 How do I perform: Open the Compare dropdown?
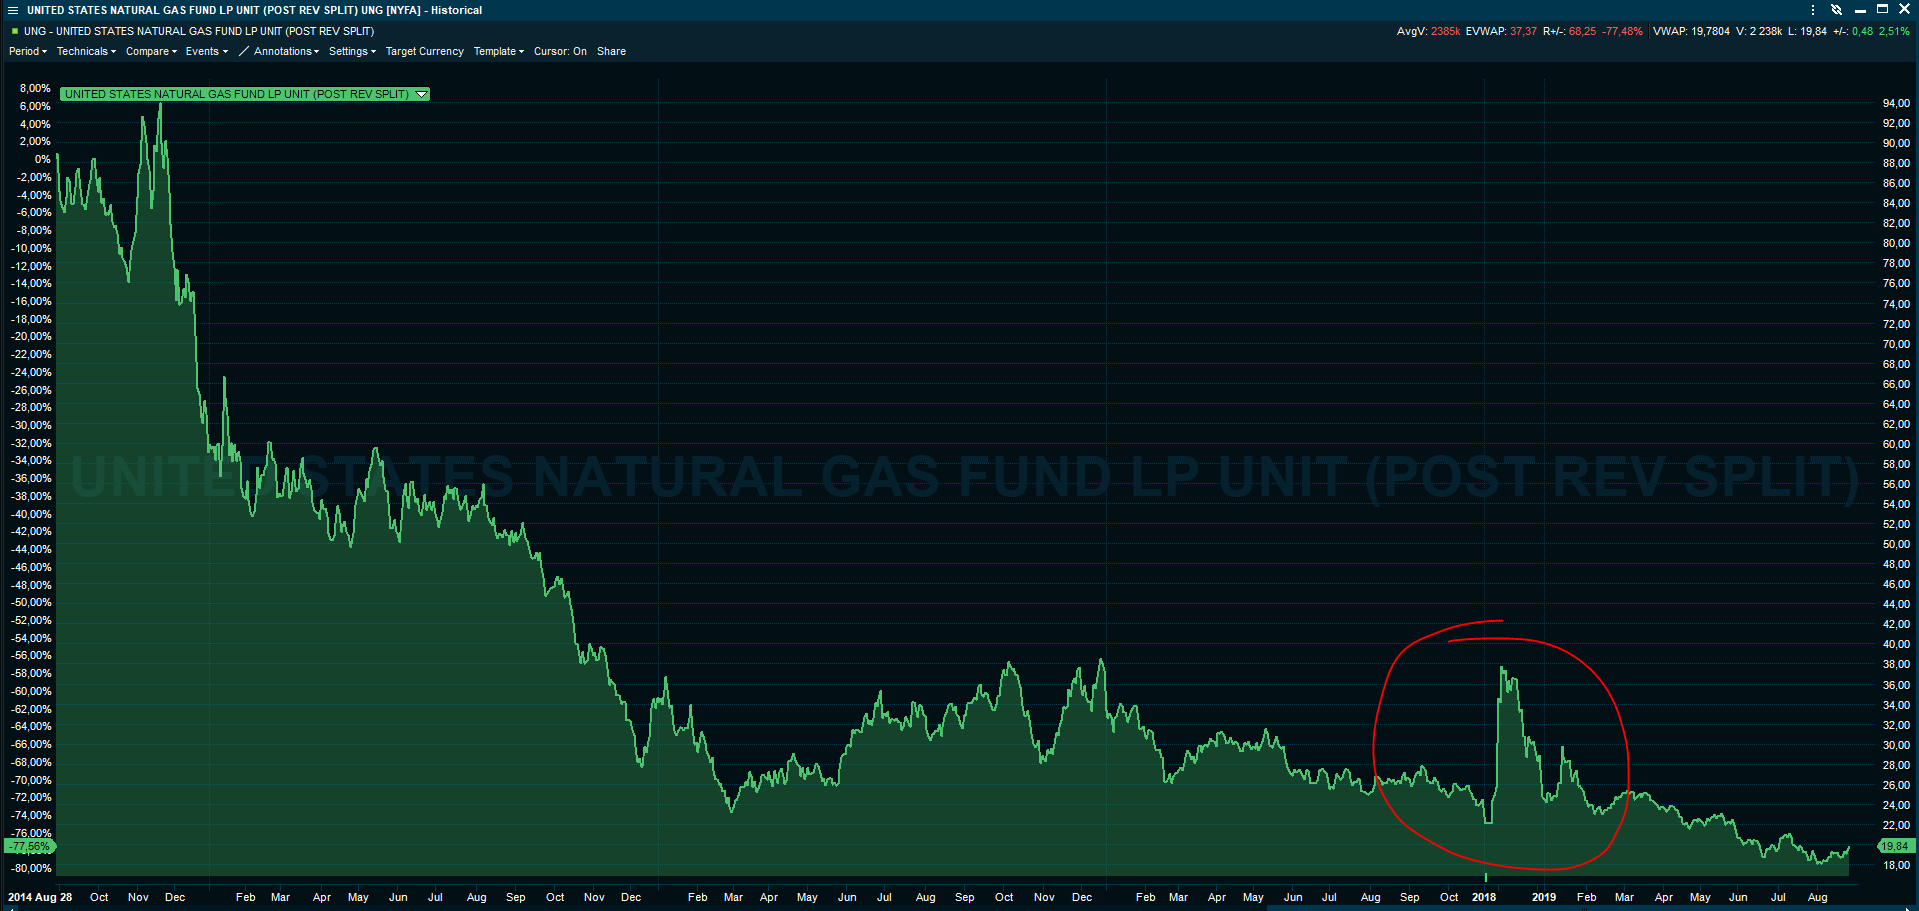click(151, 51)
